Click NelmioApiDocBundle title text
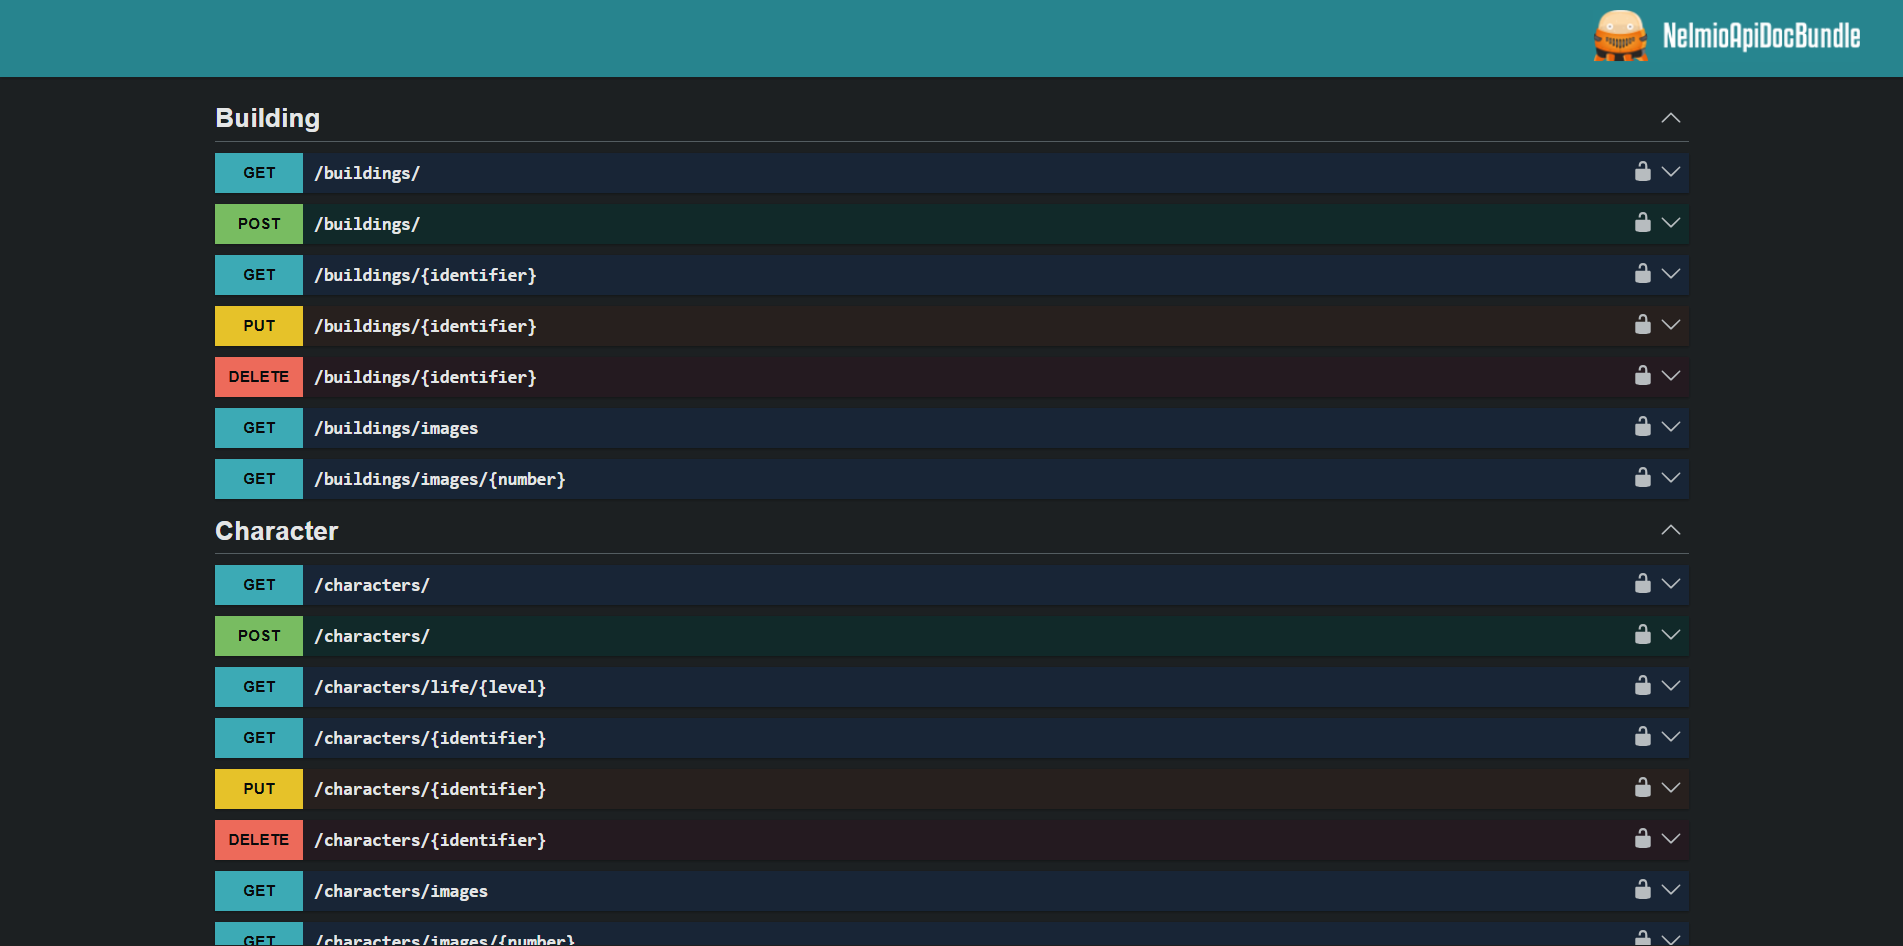Image resolution: width=1903 pixels, height=946 pixels. click(x=1761, y=36)
